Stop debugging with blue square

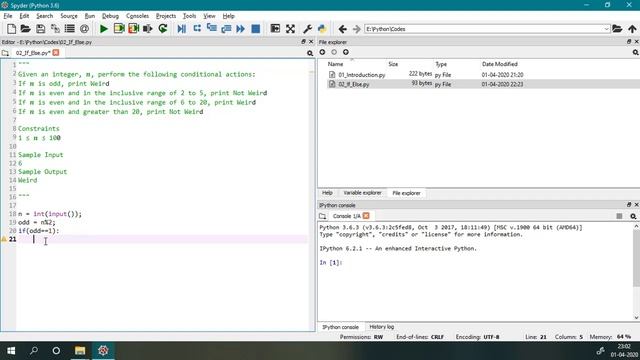click(x=256, y=29)
